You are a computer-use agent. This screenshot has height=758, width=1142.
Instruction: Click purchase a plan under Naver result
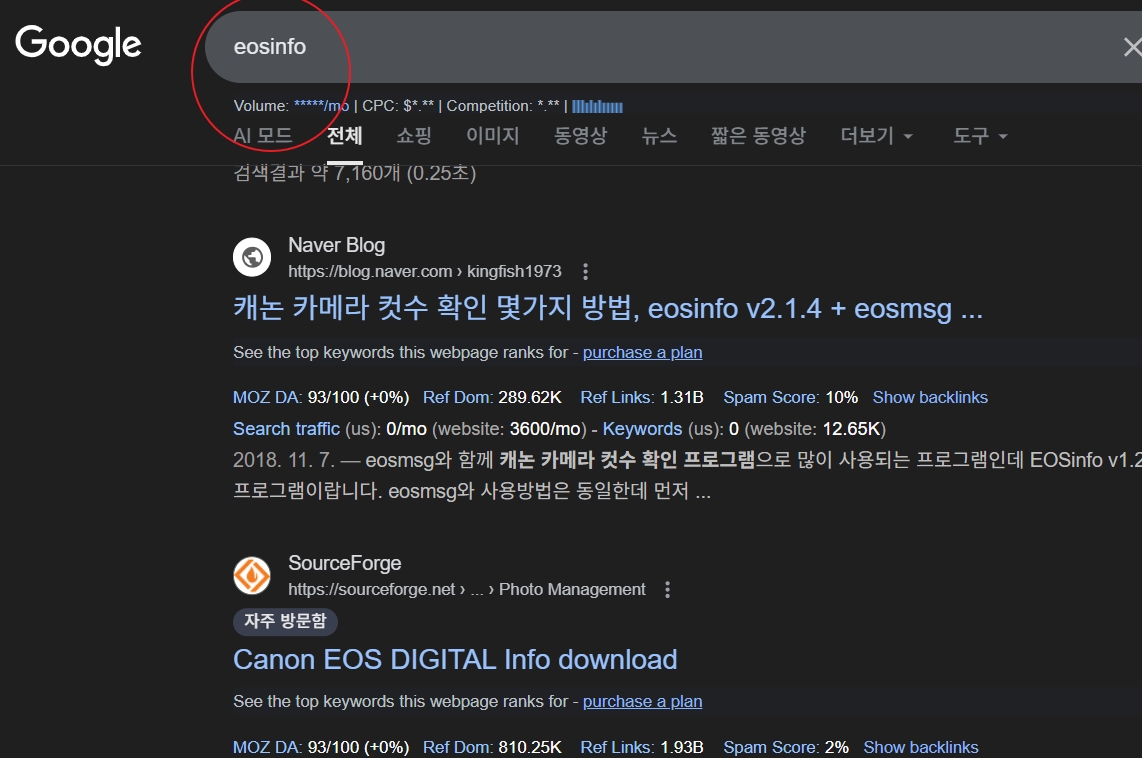(x=642, y=352)
